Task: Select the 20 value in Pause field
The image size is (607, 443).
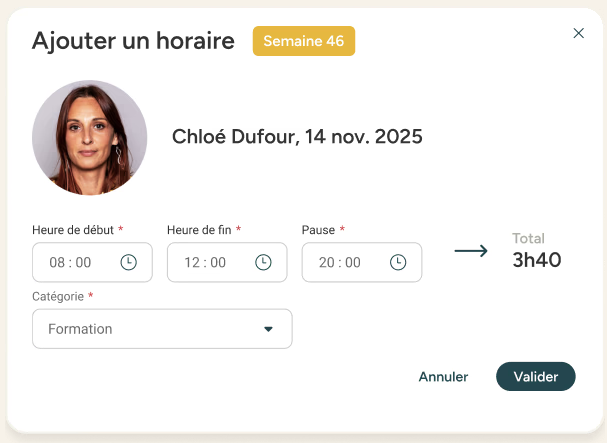Action: pyautogui.click(x=327, y=263)
